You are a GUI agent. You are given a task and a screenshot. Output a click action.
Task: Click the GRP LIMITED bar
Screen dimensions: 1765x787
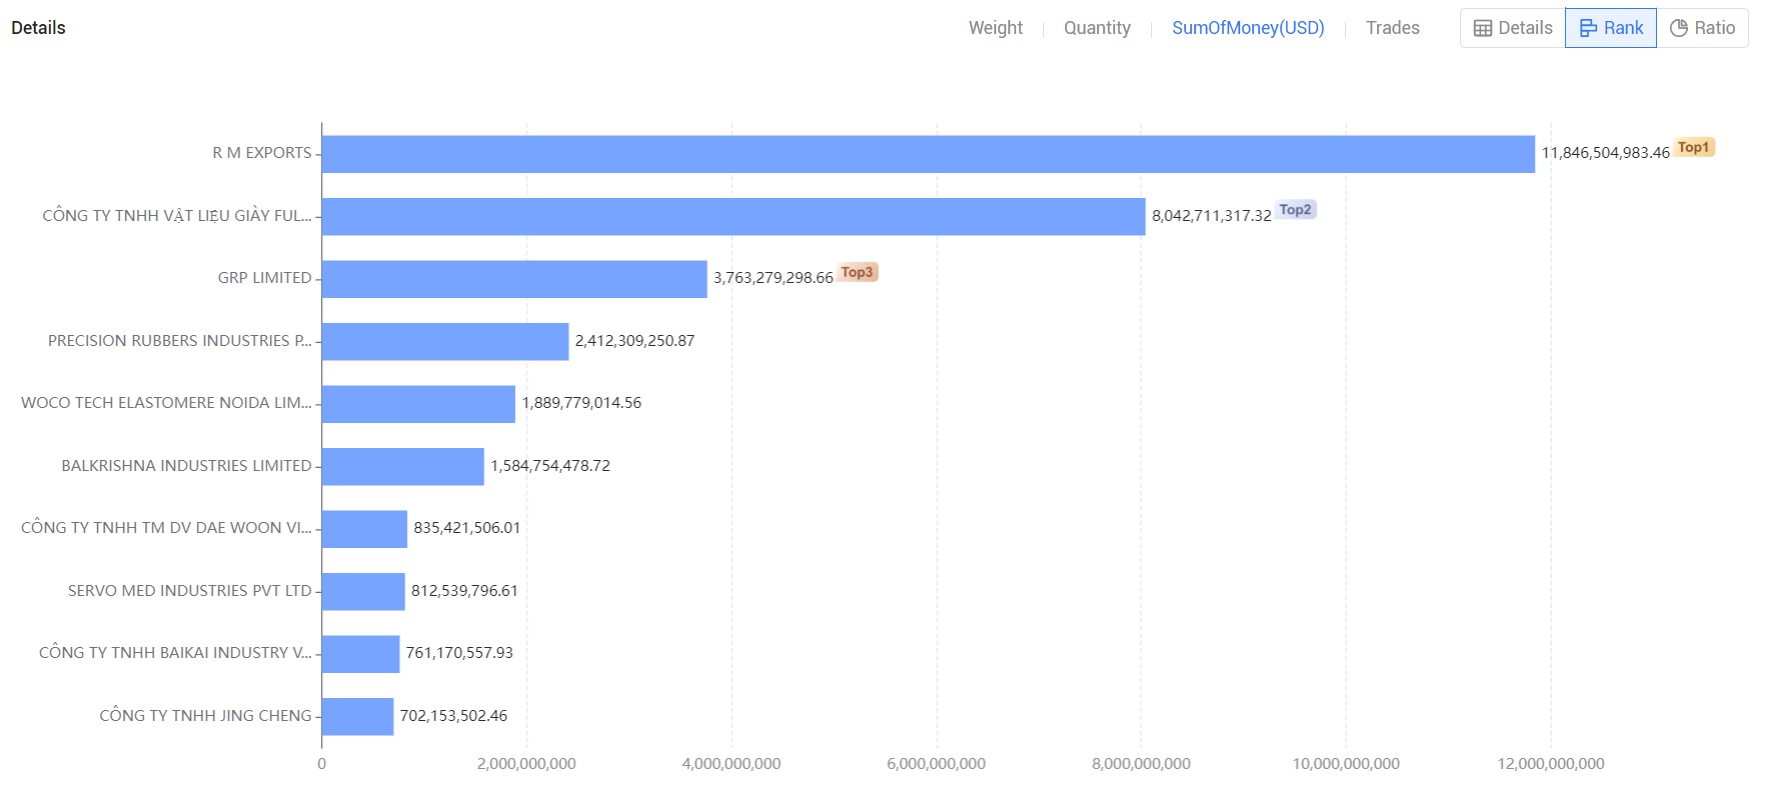tap(514, 279)
